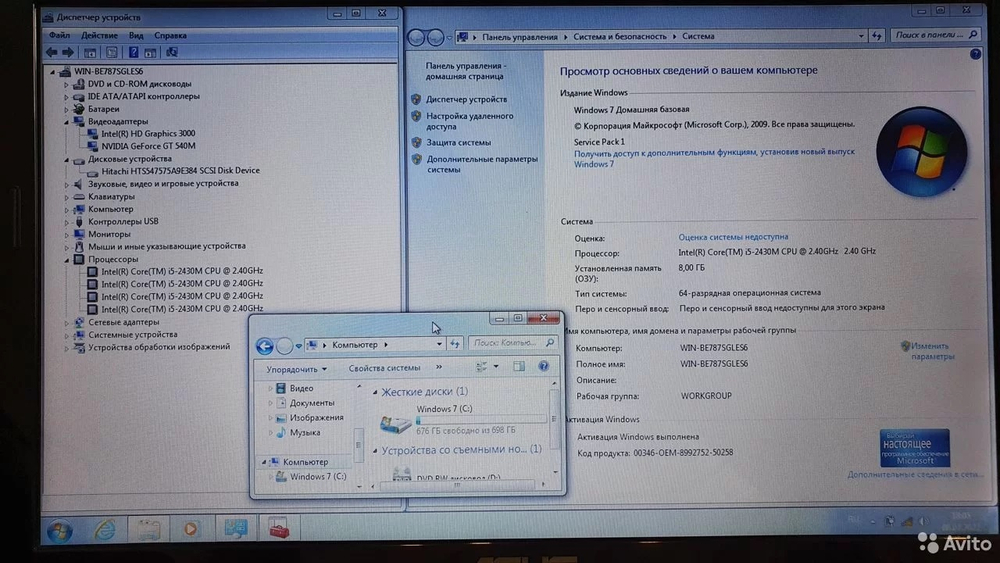Click Оценка системы недоступна link
The image size is (1000, 563).
pyautogui.click(x=733, y=237)
